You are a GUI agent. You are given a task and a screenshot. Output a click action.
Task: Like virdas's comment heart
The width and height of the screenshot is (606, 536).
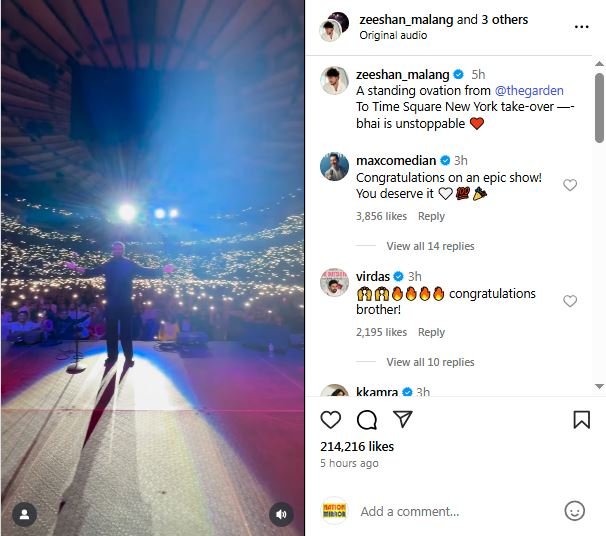point(570,301)
